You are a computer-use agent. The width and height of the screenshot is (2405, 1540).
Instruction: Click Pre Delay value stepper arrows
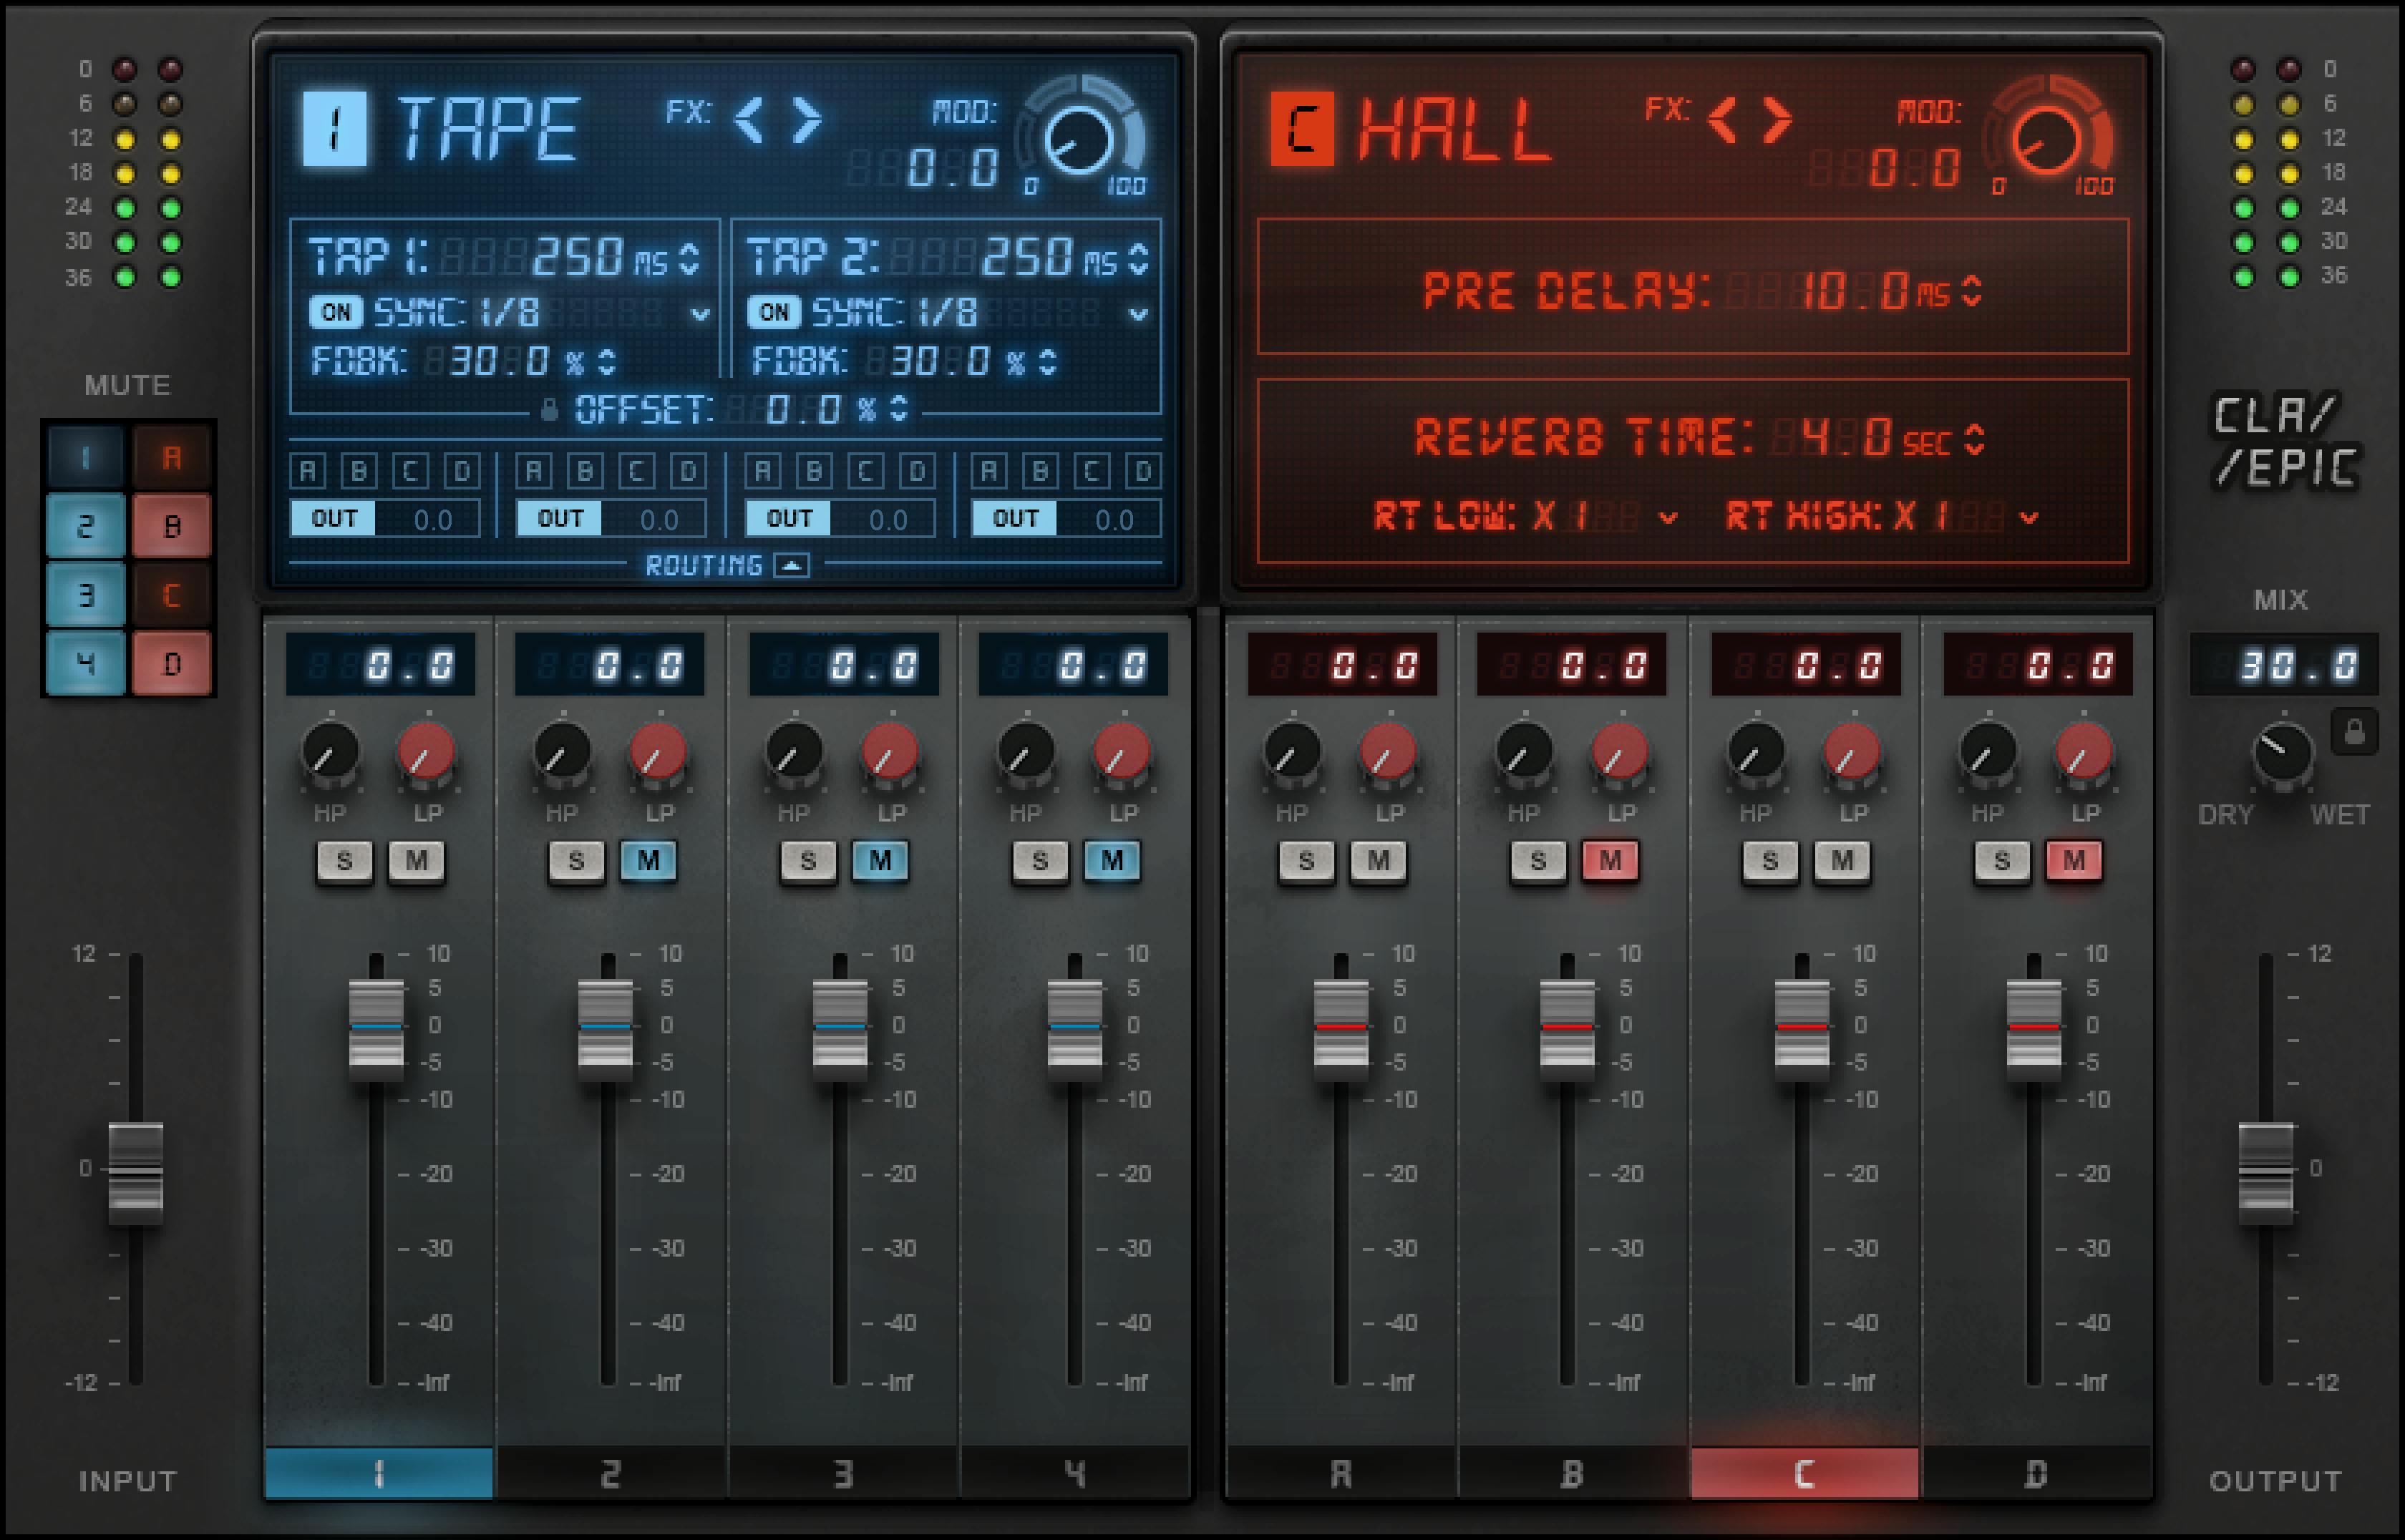[1971, 291]
